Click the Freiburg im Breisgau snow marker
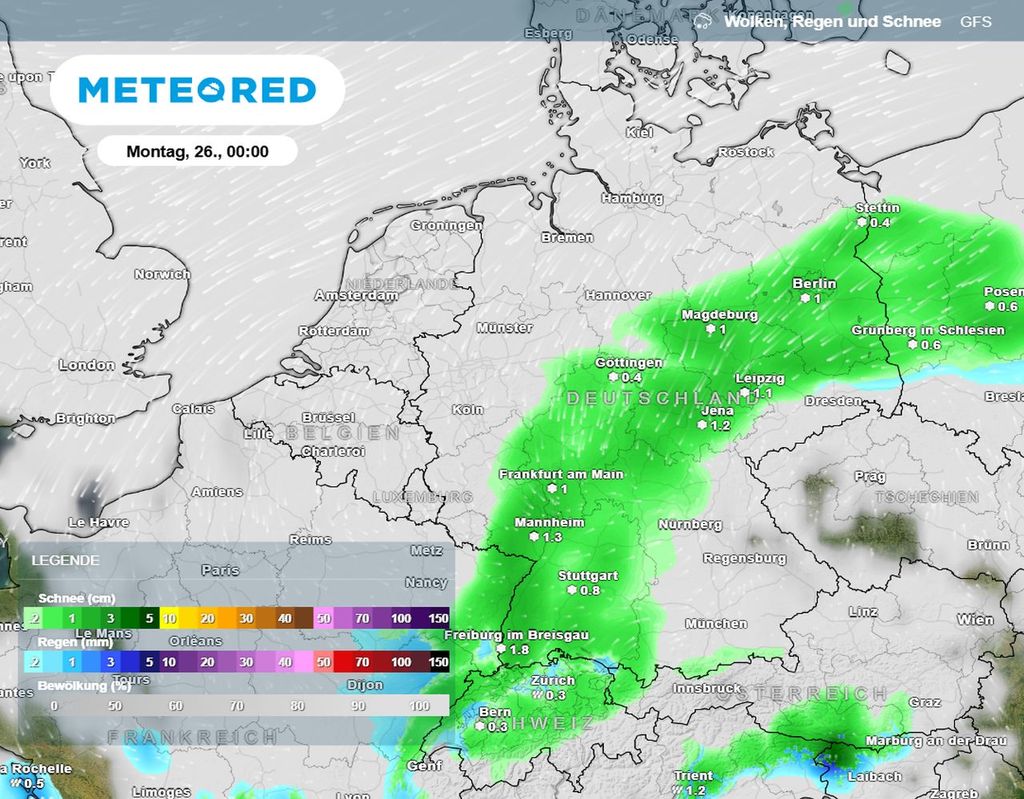Screen dimensions: 1024x799 501,650
